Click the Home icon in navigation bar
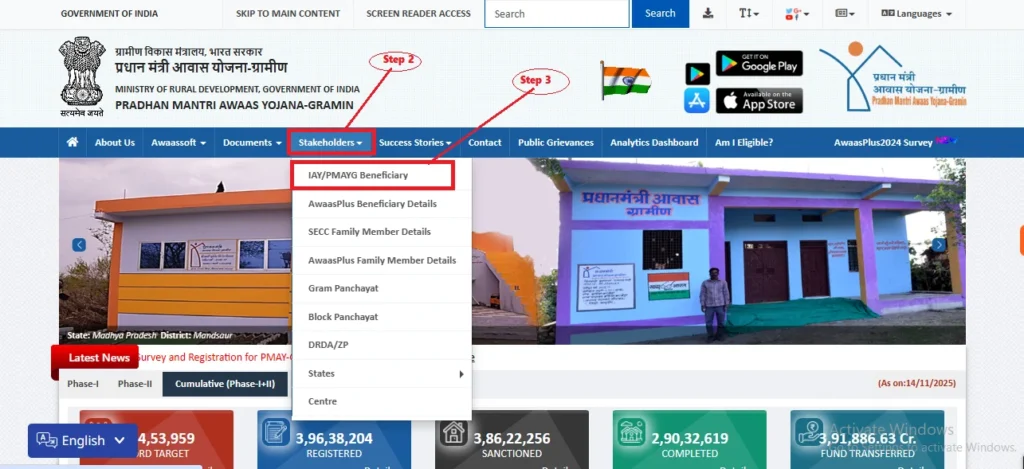The height and width of the screenshot is (469, 1024). coord(72,142)
